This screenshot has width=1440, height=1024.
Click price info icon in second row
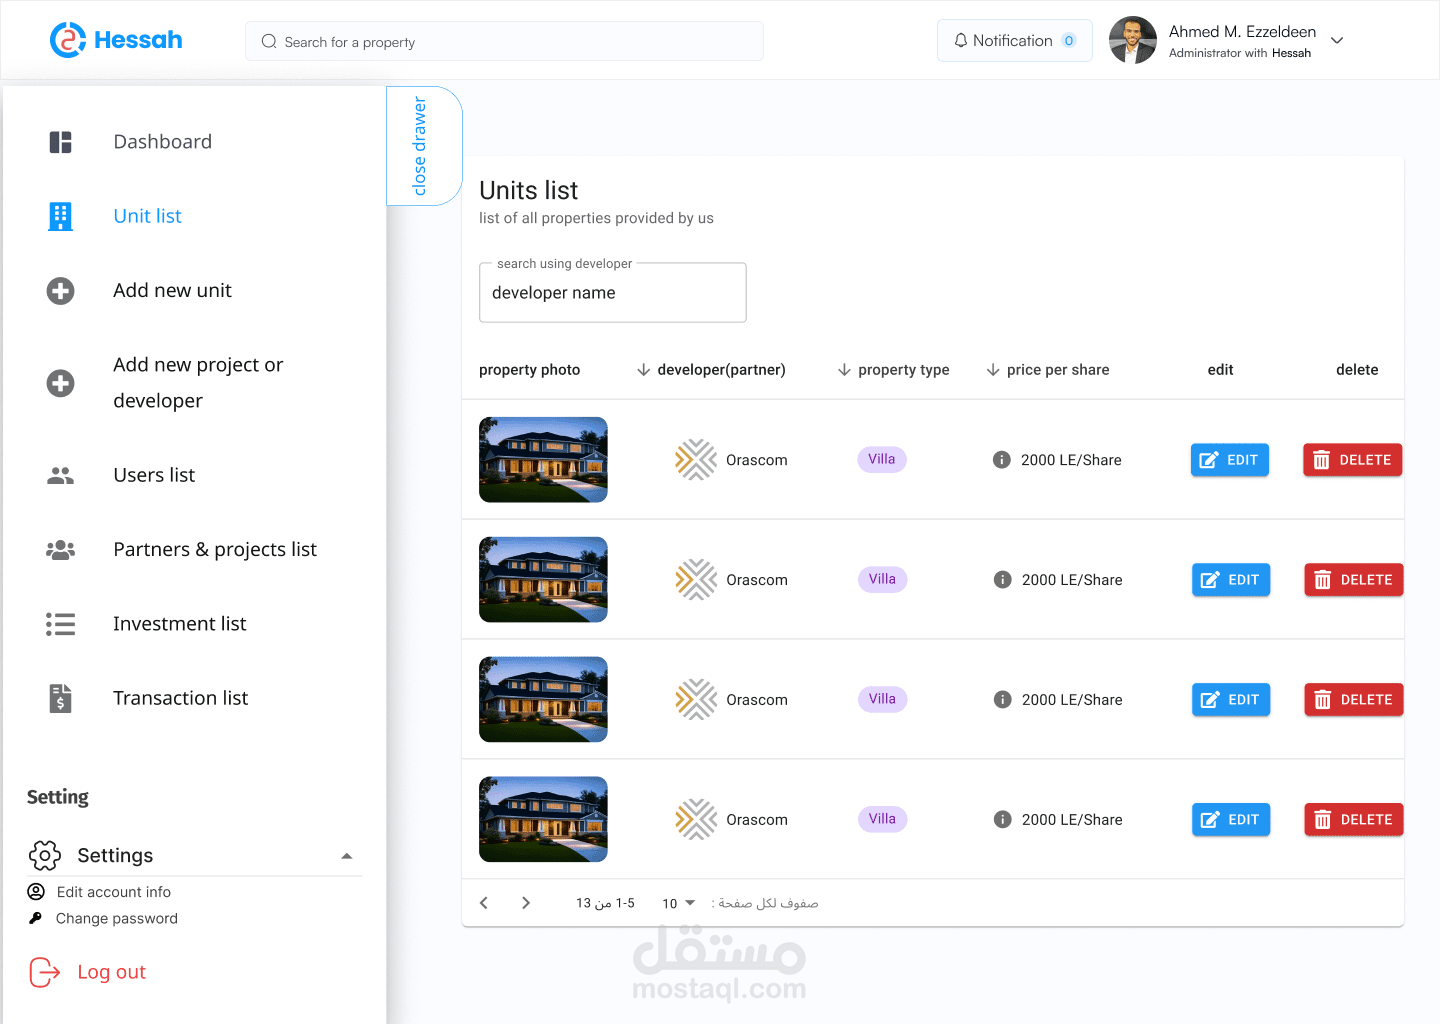tap(1002, 580)
